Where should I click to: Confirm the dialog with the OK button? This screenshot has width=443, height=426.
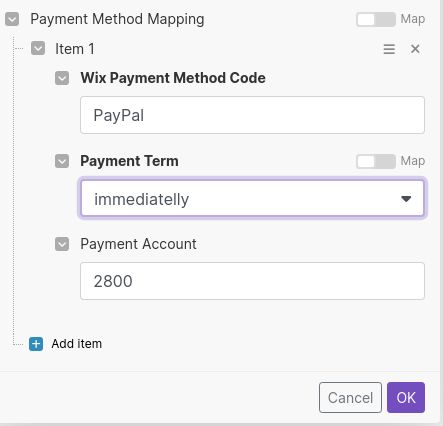[406, 397]
